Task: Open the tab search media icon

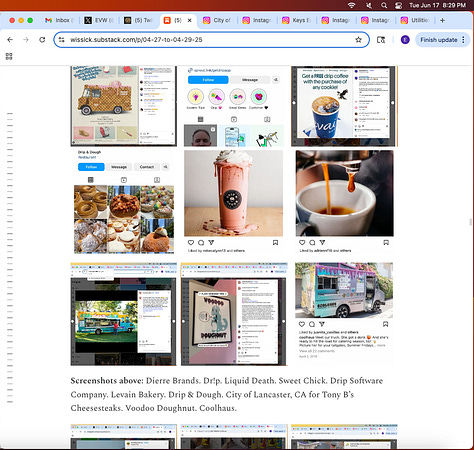Action: pyautogui.click(x=381, y=40)
